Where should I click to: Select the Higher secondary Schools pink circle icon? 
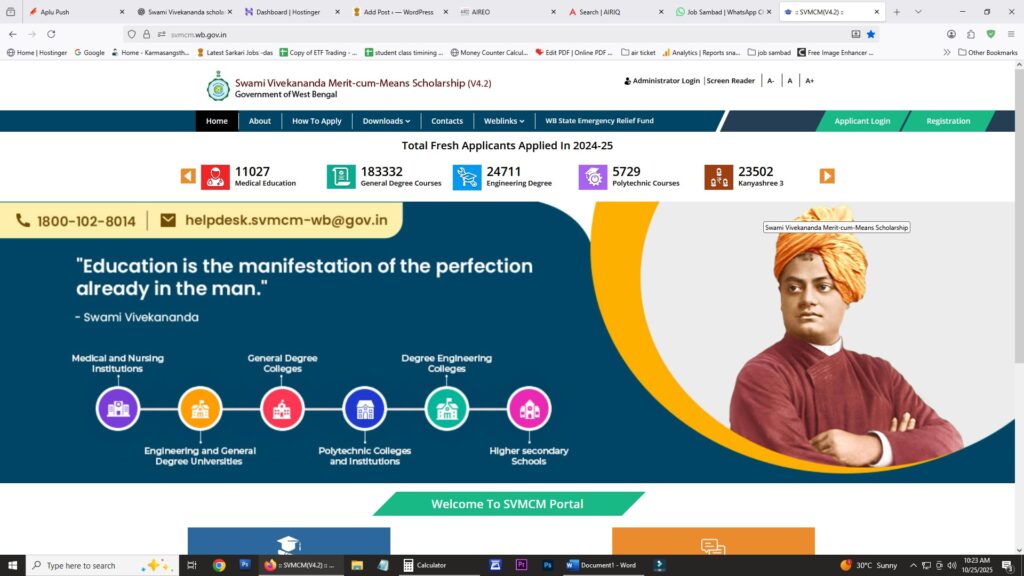529,409
